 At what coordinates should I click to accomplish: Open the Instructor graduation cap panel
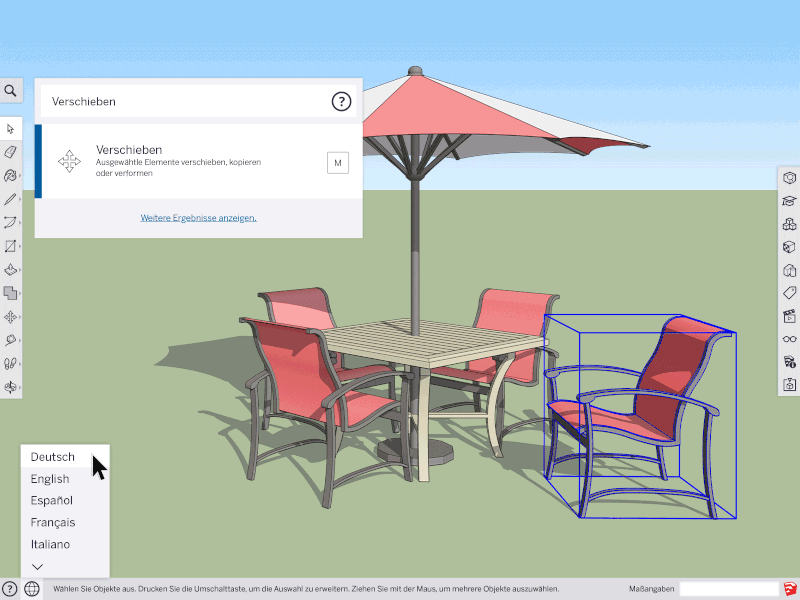tap(789, 201)
